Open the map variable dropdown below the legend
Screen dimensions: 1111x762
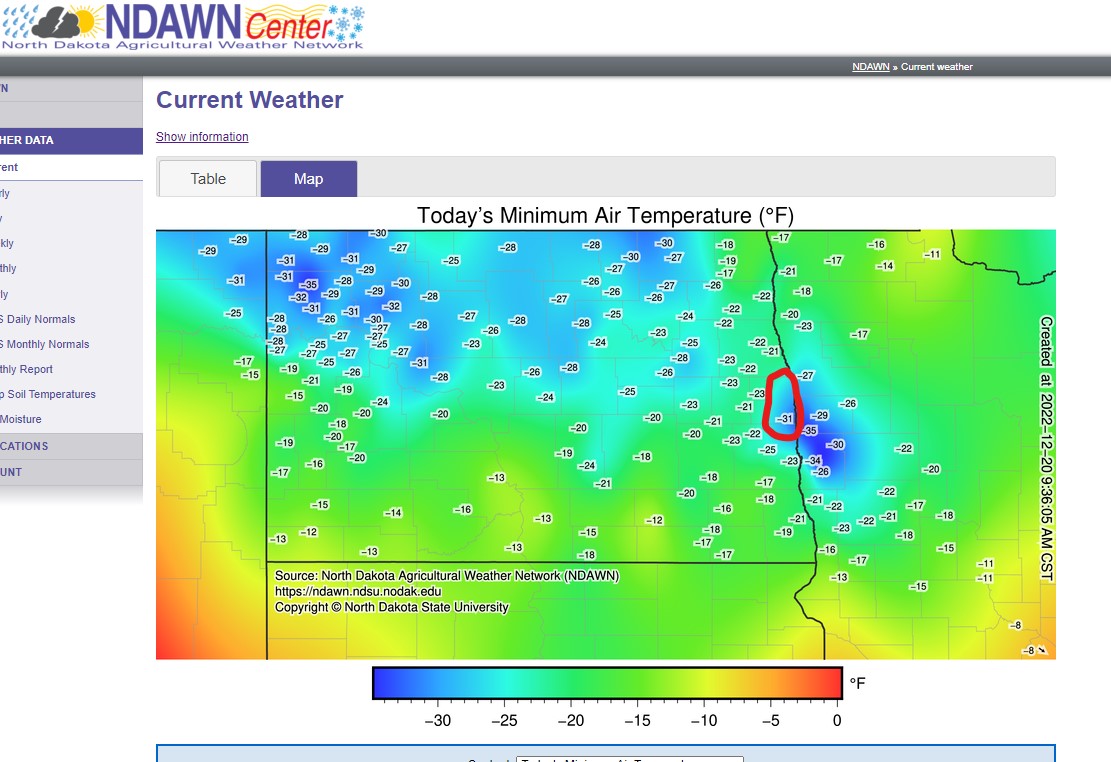(x=630, y=759)
